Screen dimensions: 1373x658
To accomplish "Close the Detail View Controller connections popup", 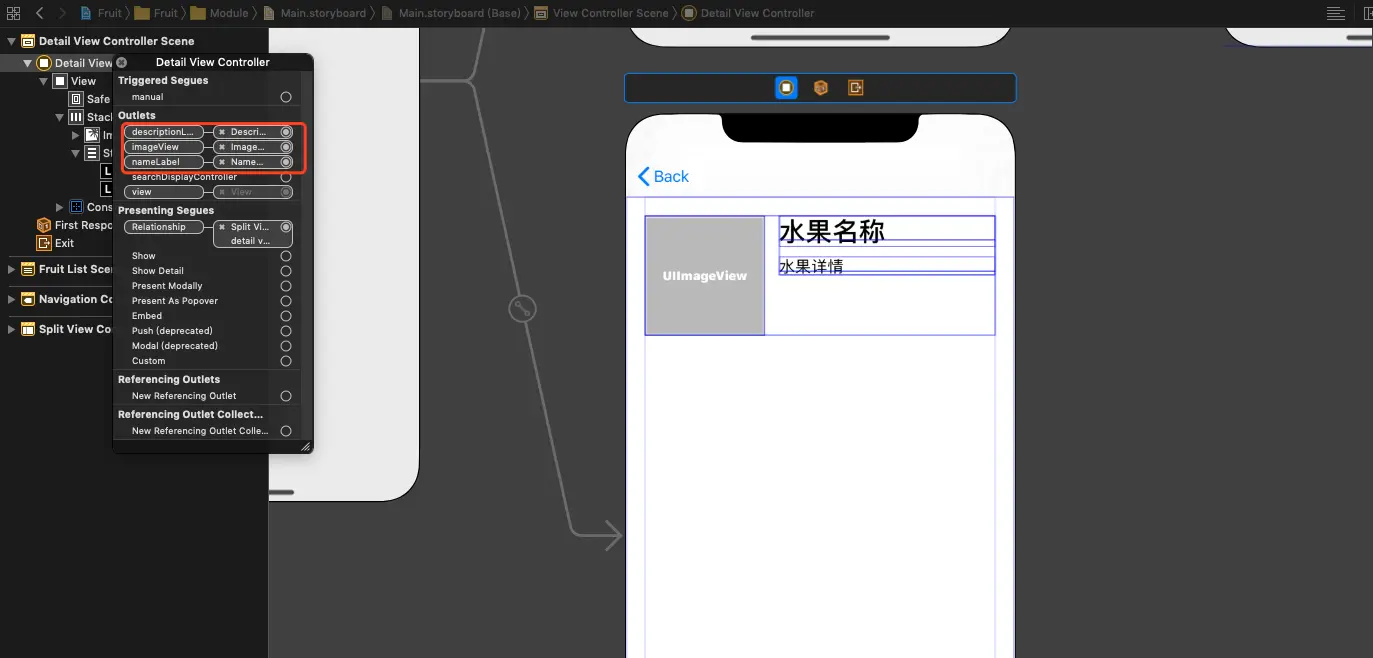I will tap(122, 62).
